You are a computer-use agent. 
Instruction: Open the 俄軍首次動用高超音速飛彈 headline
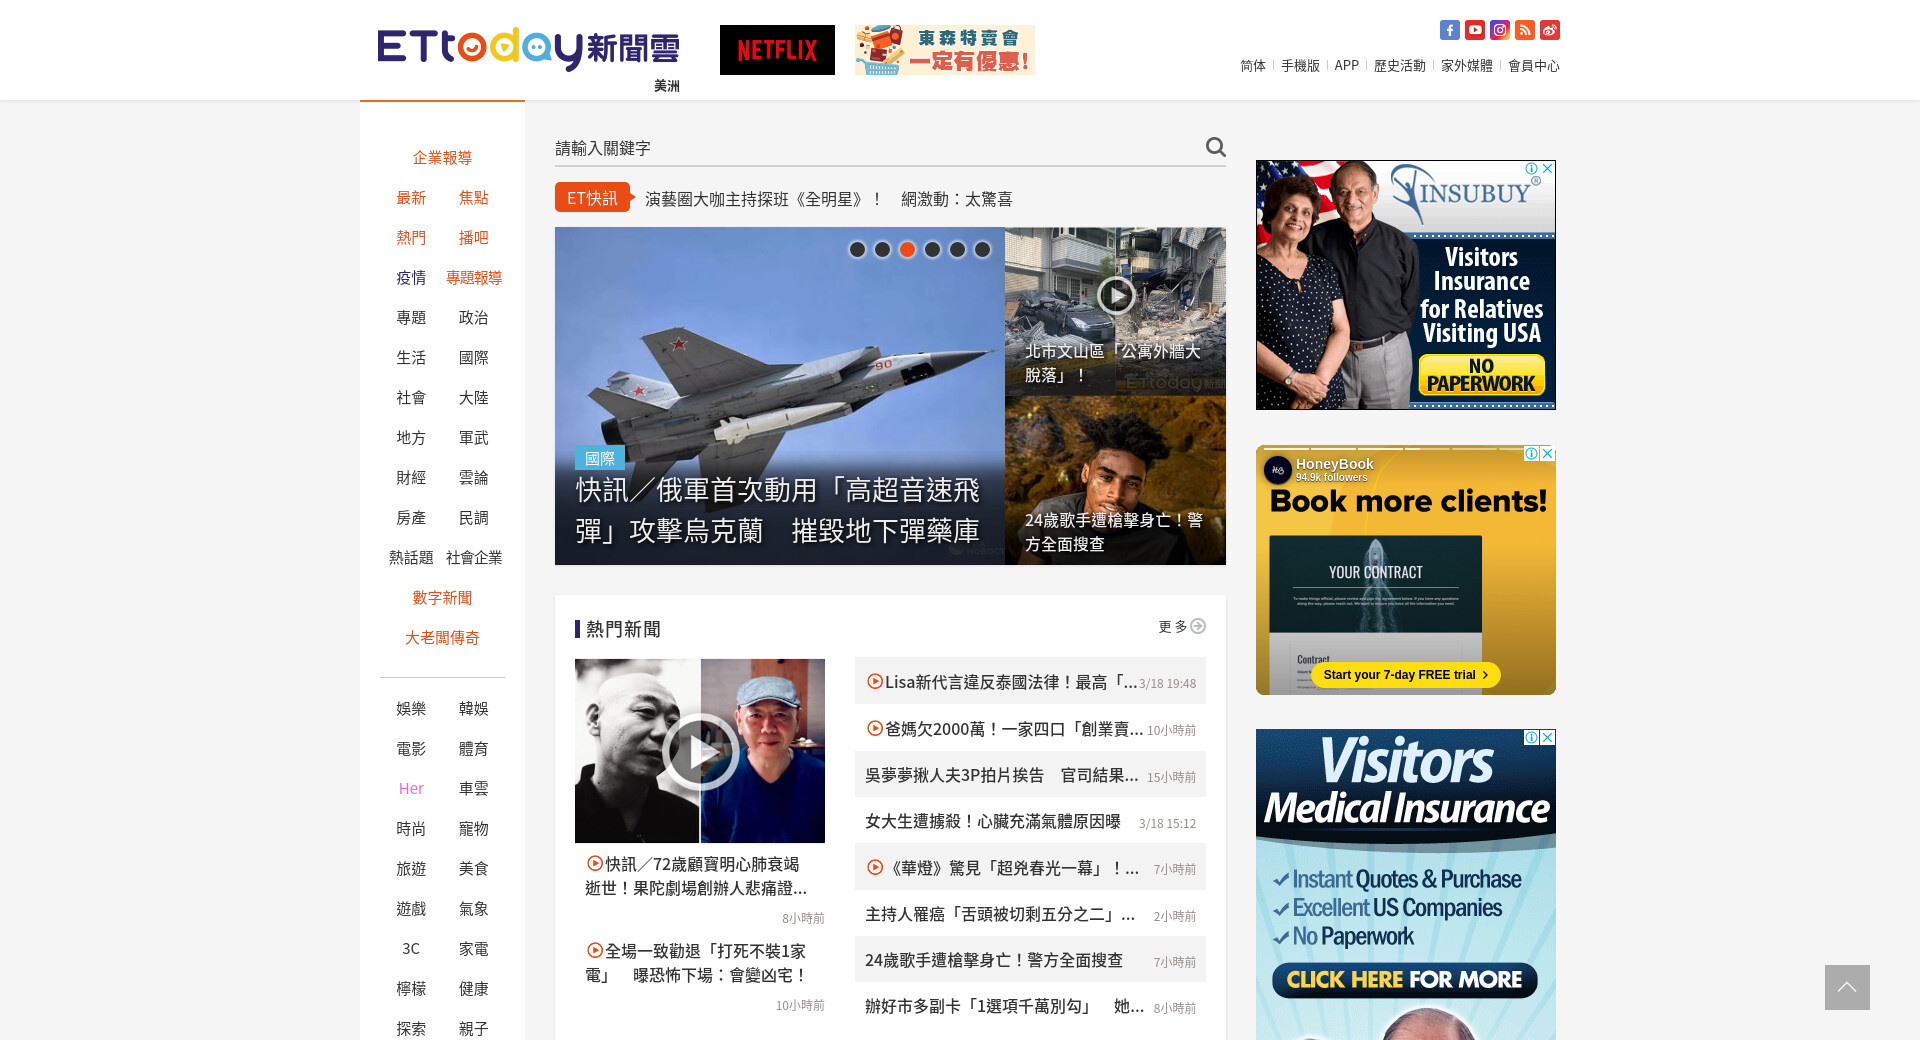[778, 510]
